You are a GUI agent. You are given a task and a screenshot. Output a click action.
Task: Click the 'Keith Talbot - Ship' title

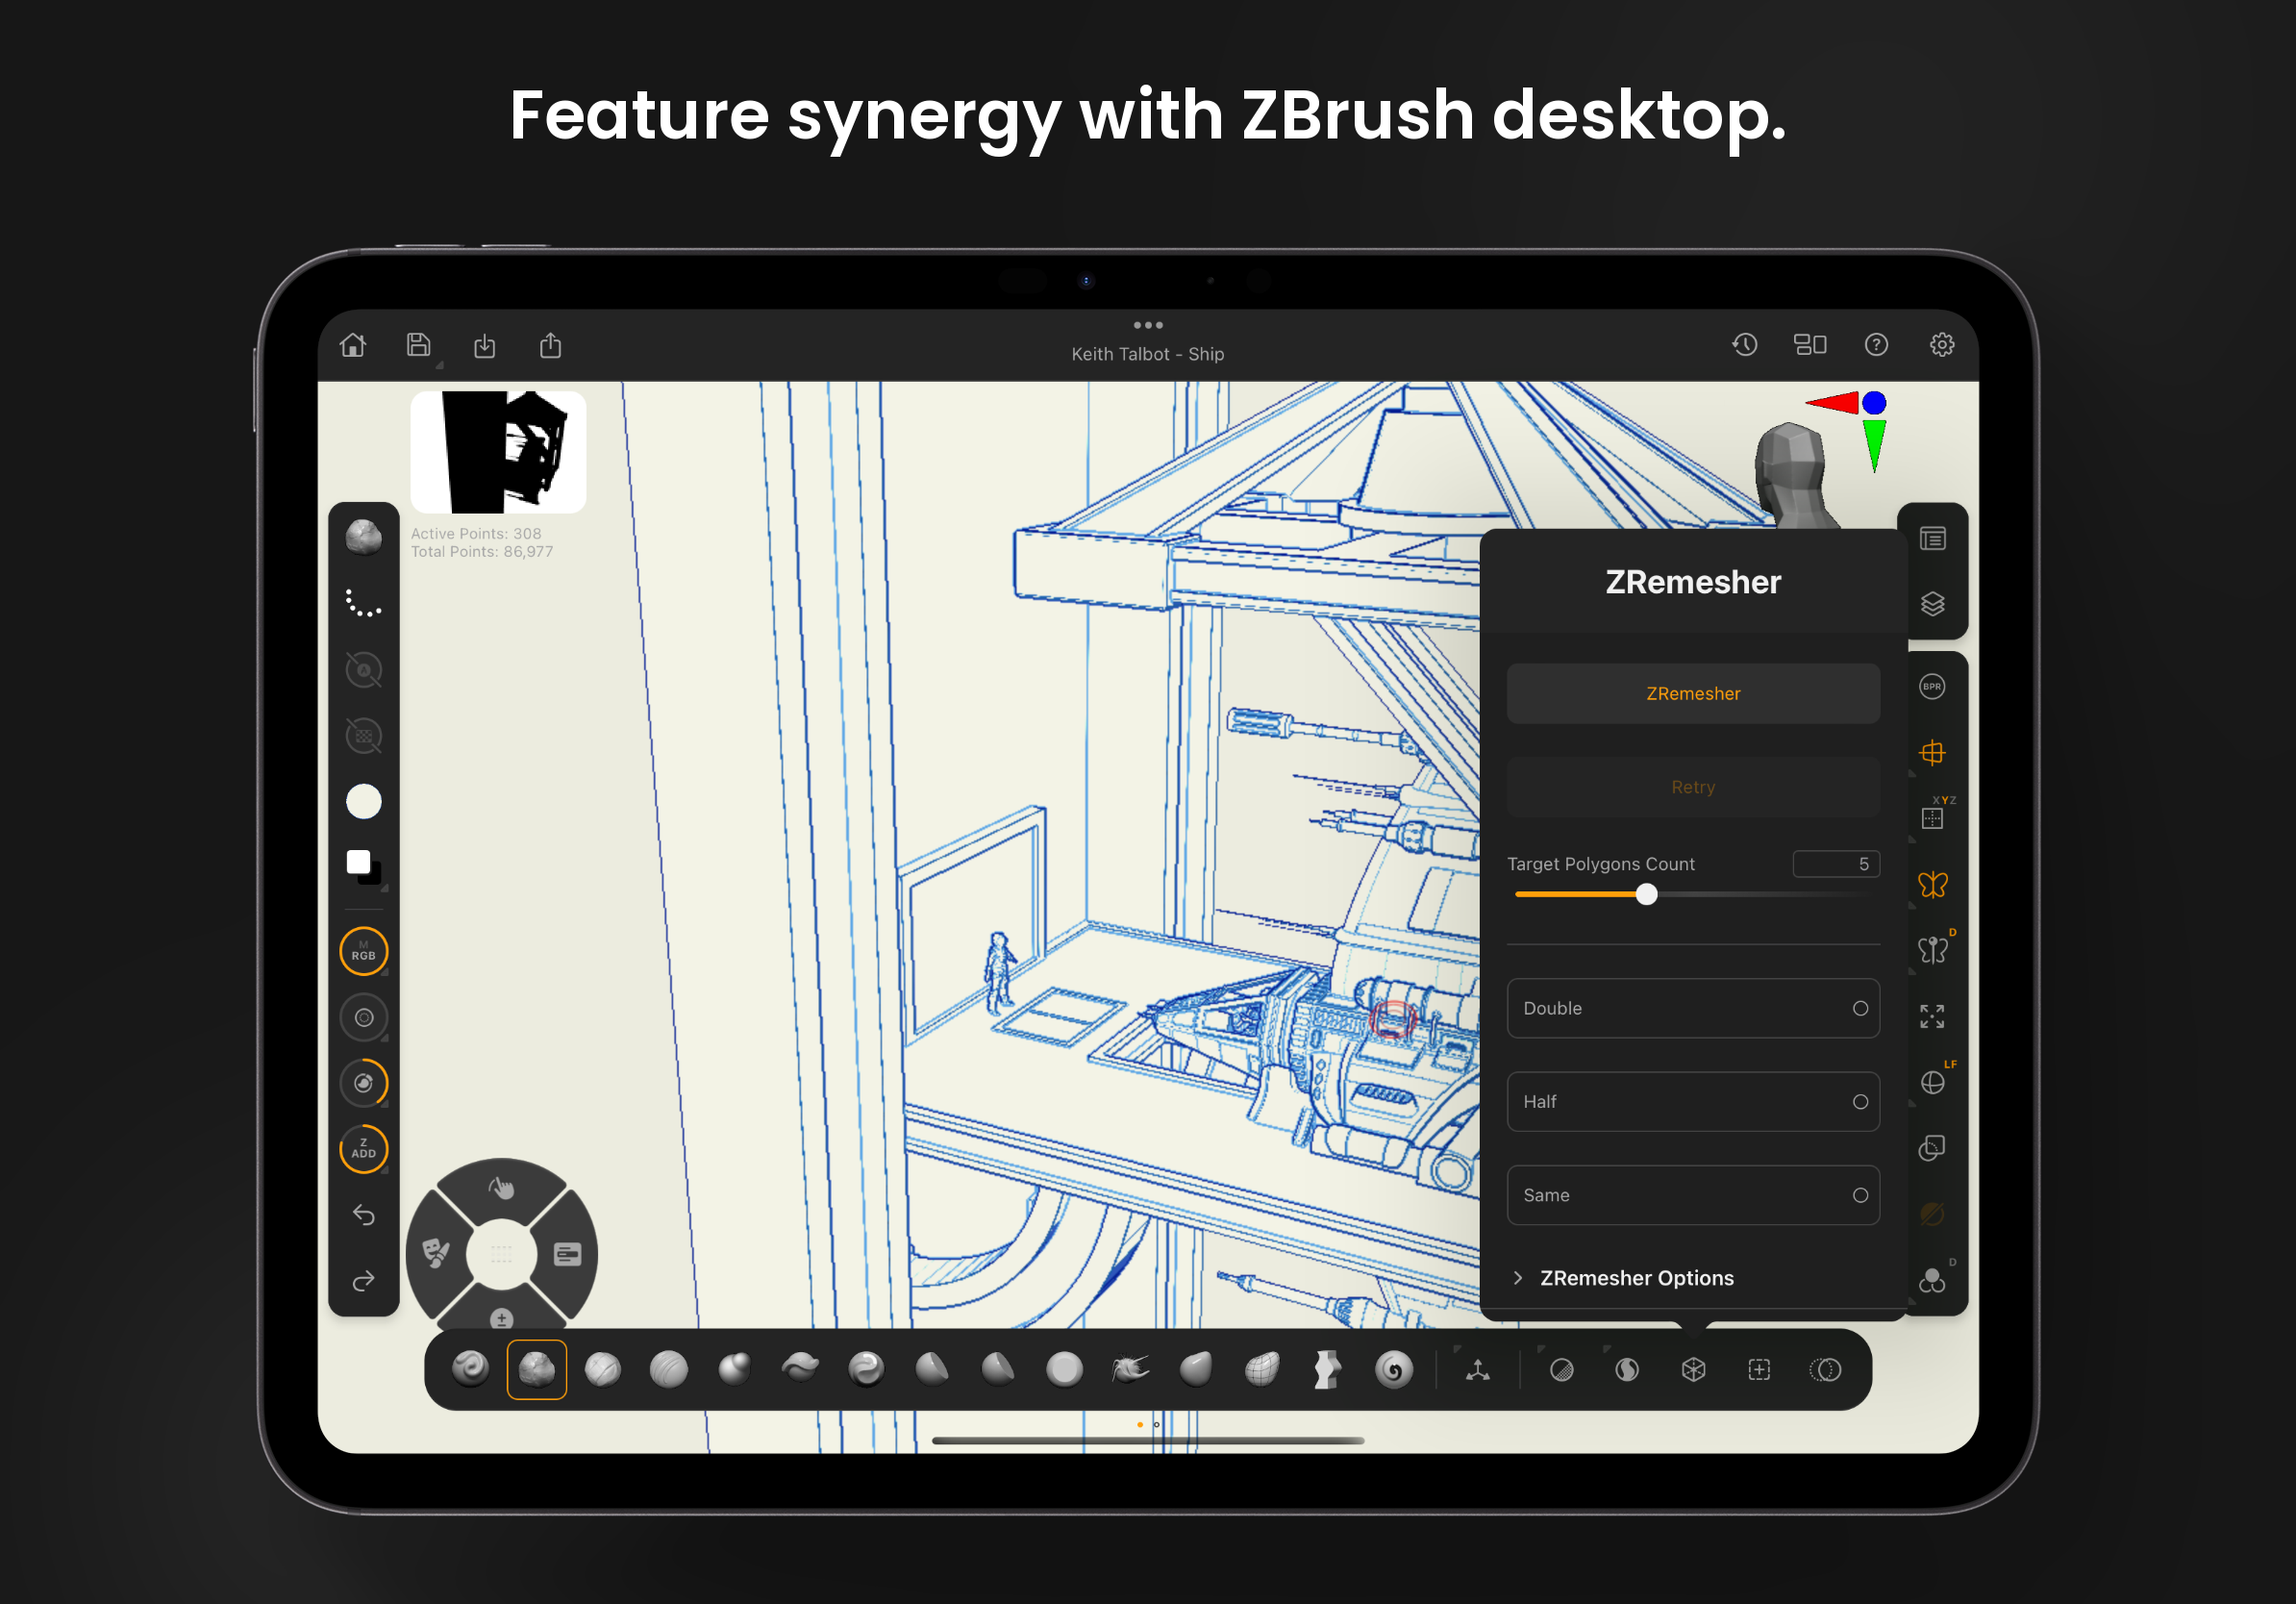[1148, 354]
